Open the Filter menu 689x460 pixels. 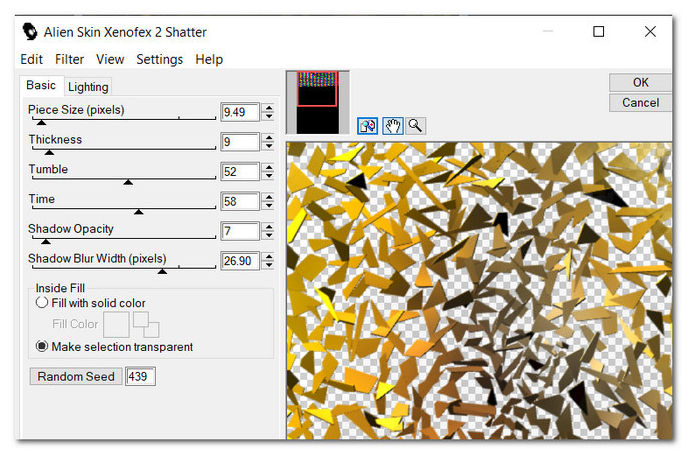tap(69, 60)
